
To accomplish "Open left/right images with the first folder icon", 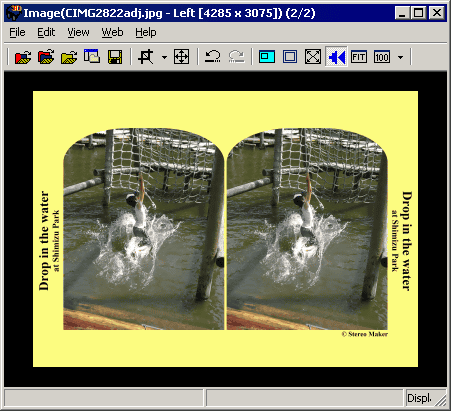I will [23, 57].
